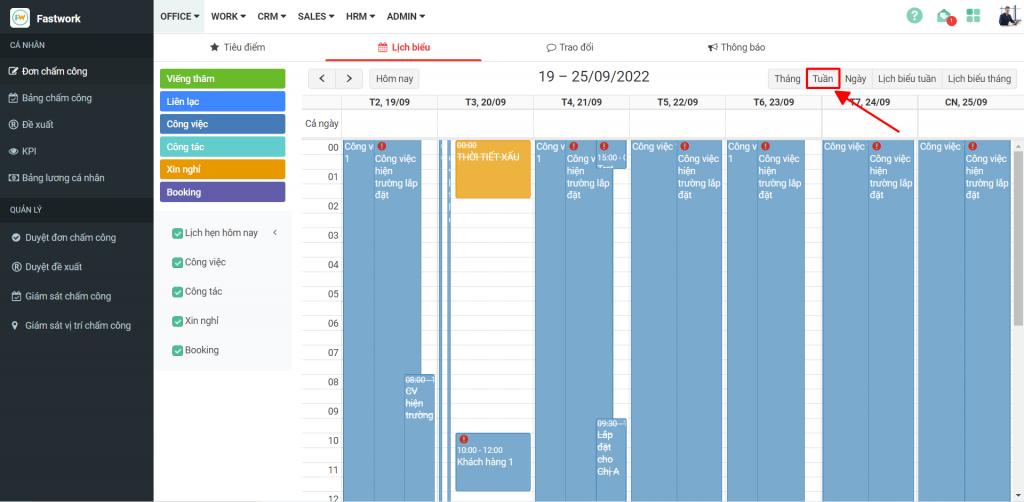Viewport: 1024px width, 502px height.
Task: Expand the HRM dropdown menu
Action: click(361, 16)
